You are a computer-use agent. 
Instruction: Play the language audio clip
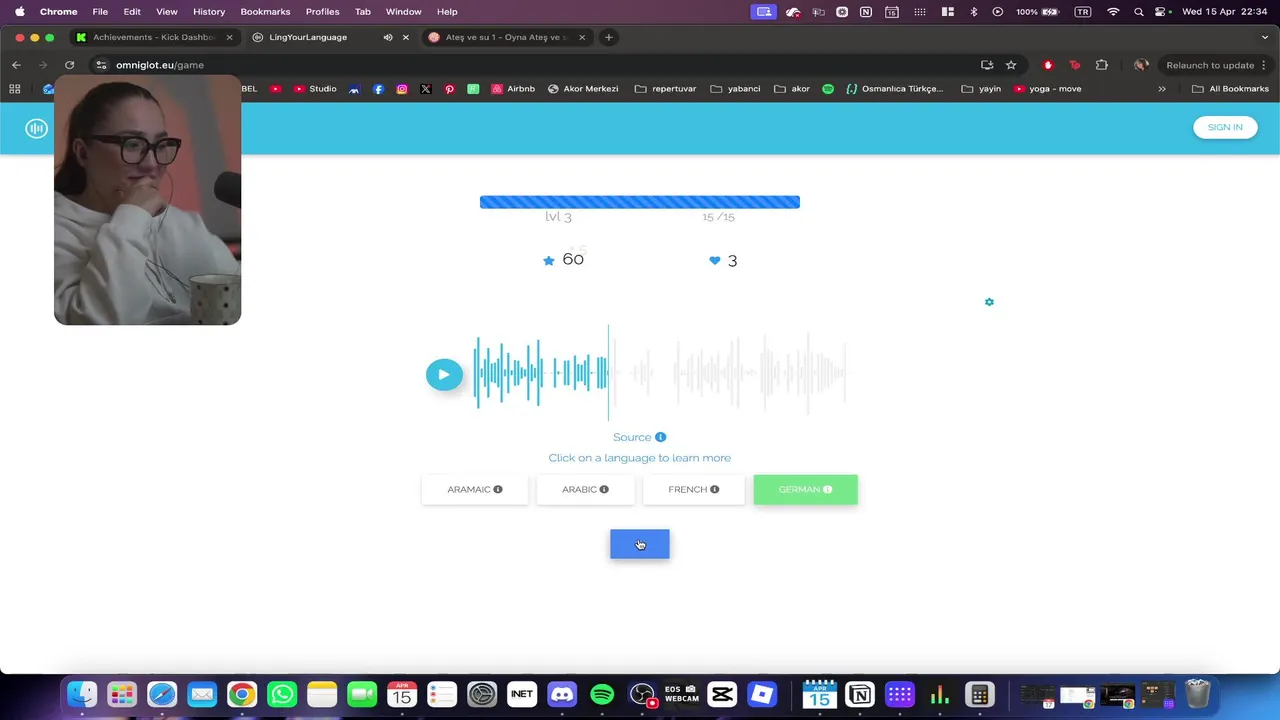click(x=444, y=374)
